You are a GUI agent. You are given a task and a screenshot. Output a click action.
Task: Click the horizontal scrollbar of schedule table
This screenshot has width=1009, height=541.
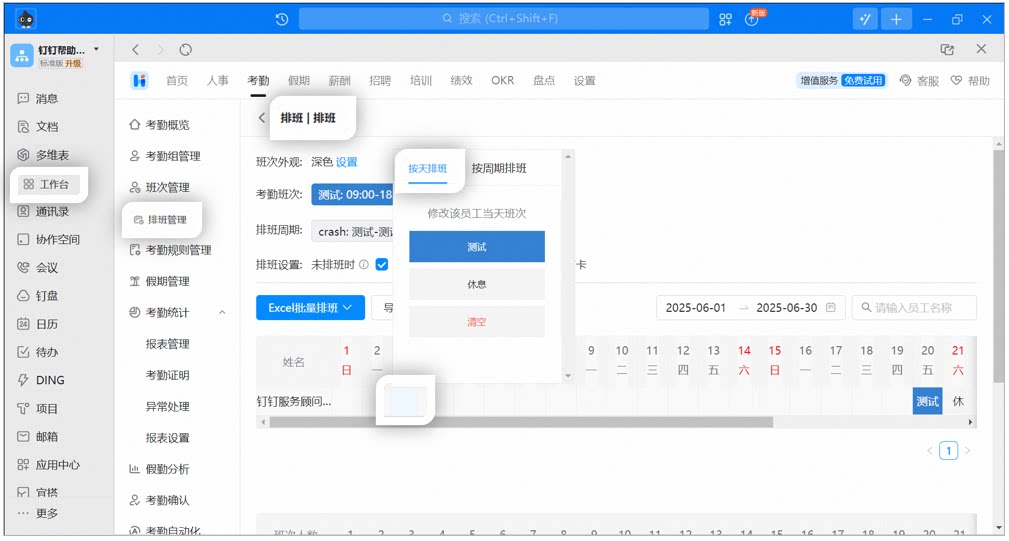click(521, 422)
